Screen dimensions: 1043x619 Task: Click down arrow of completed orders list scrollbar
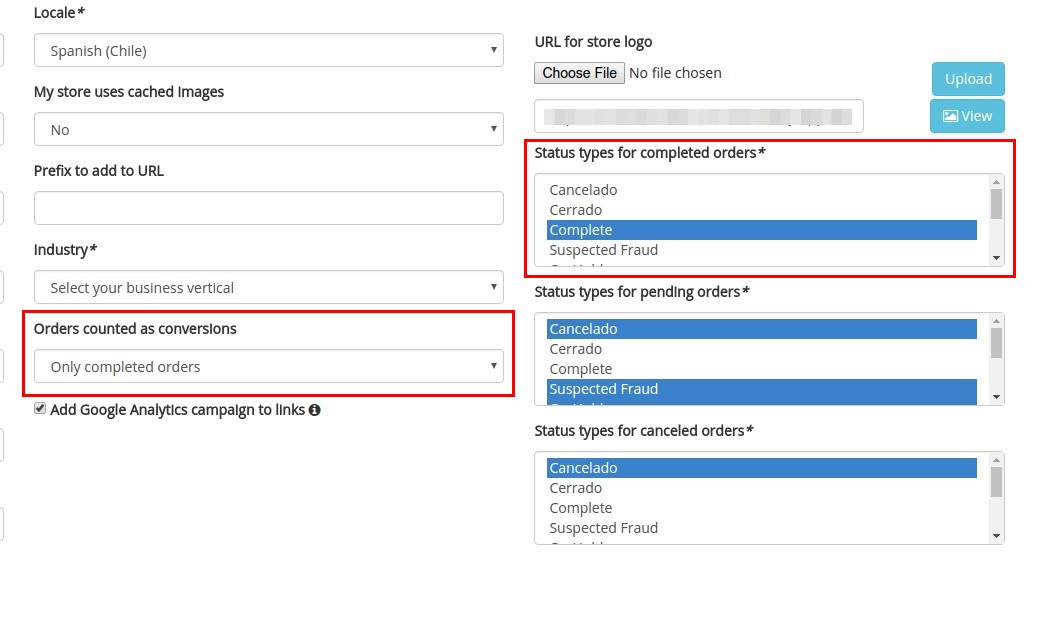pyautogui.click(x=996, y=258)
